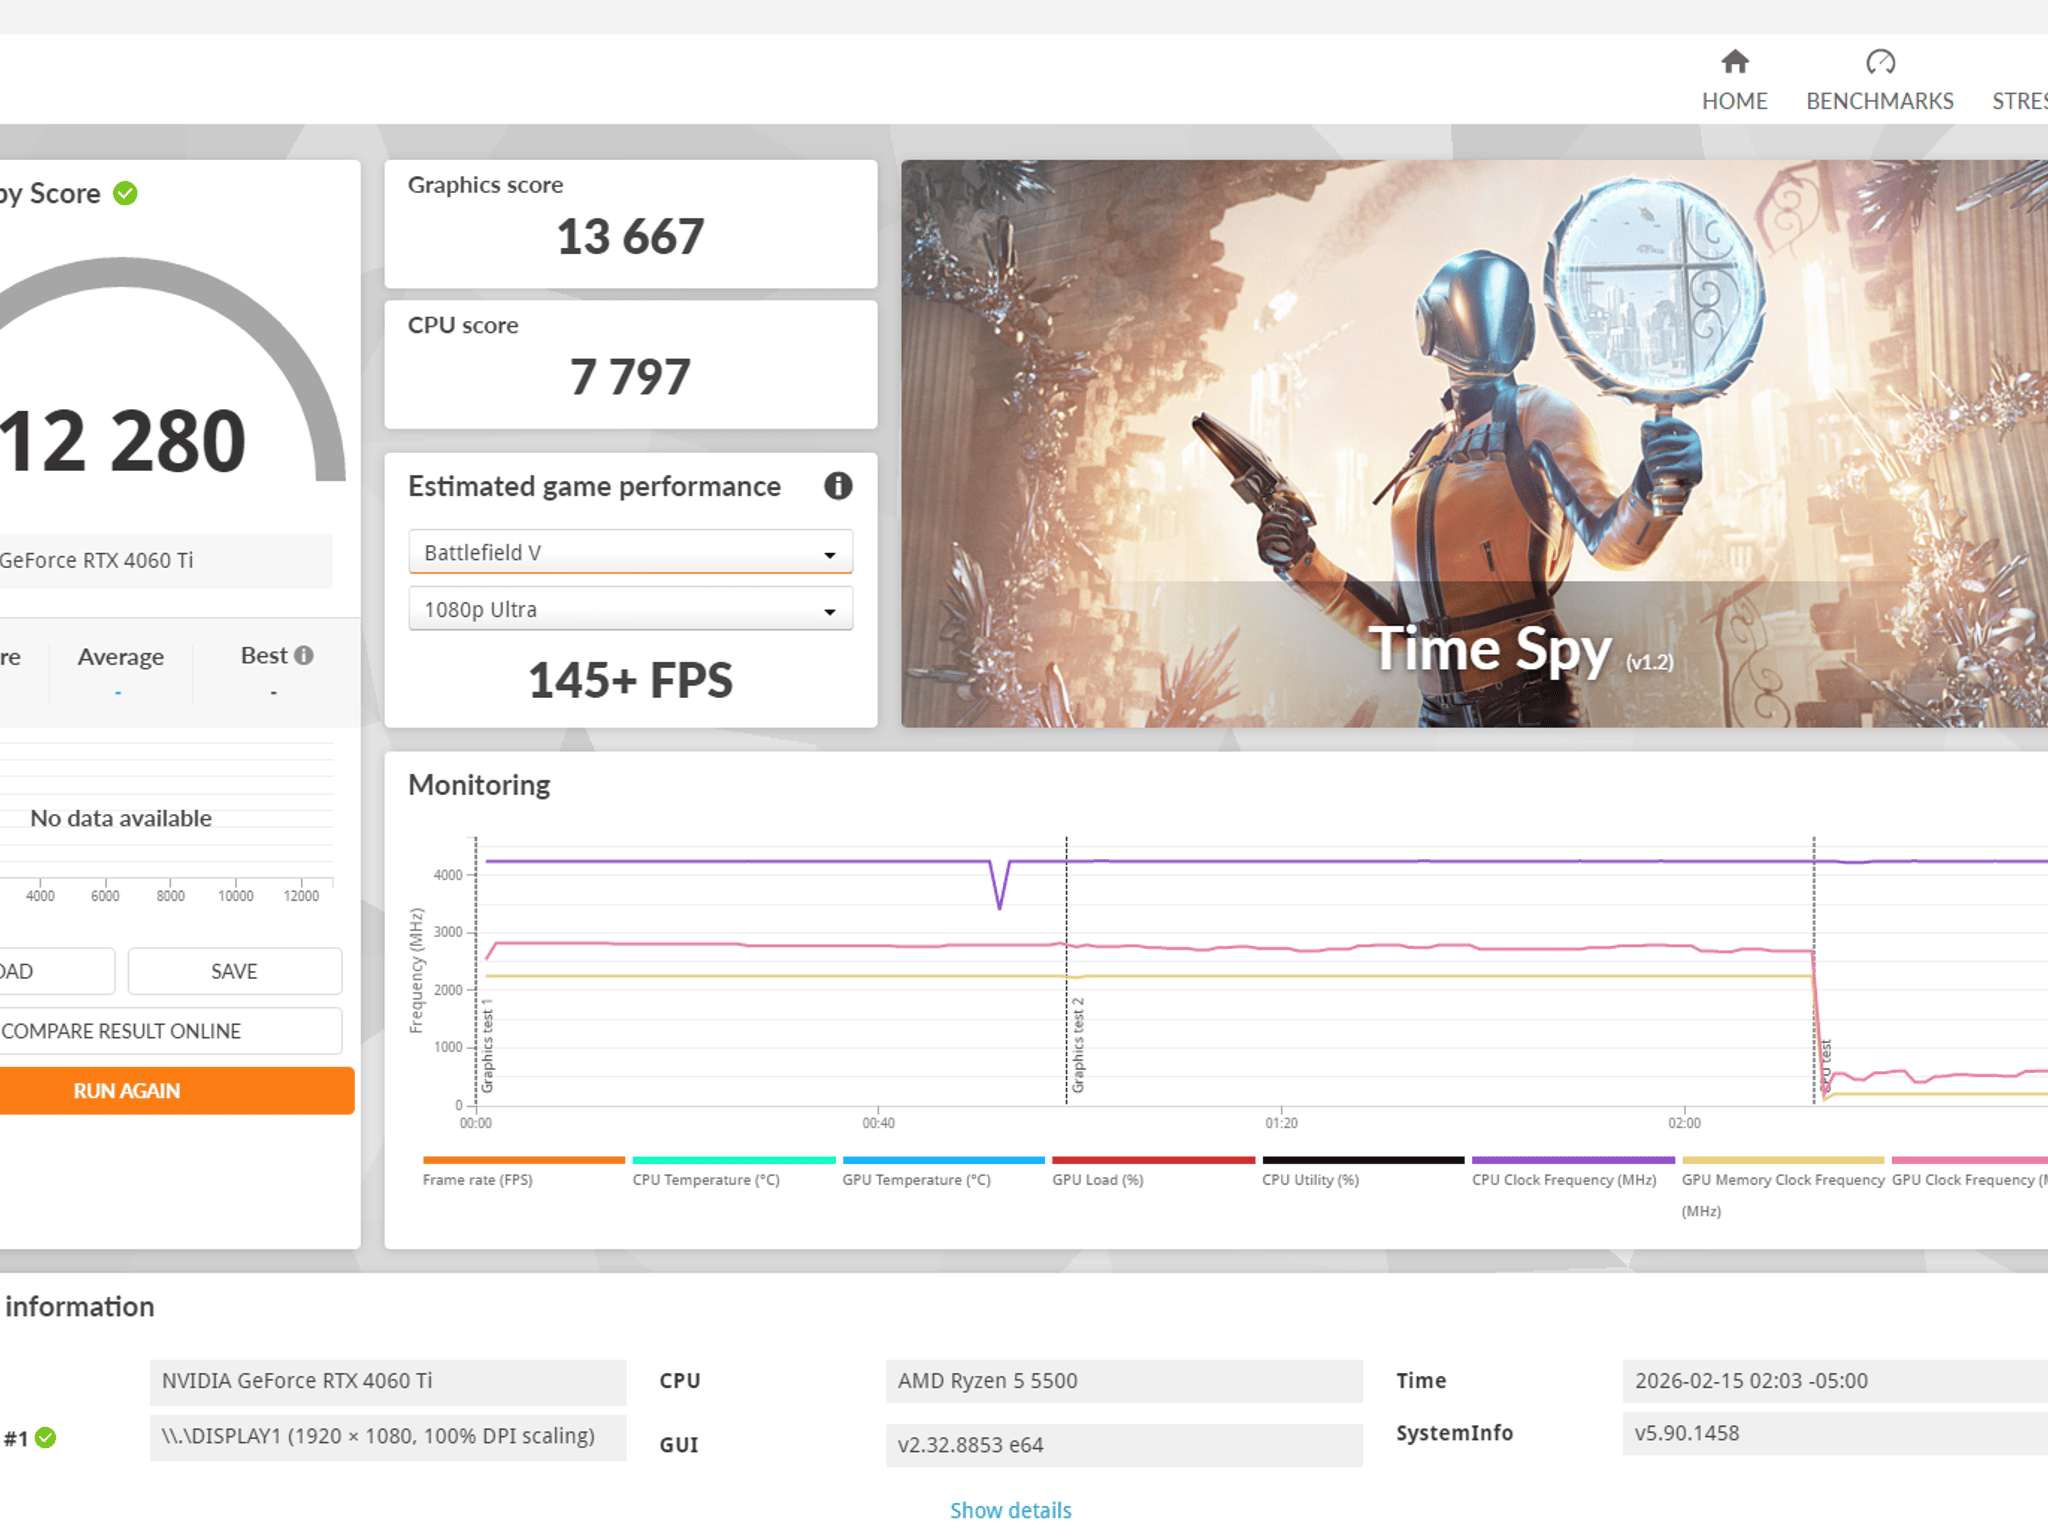Click the display #1 green check icon
Viewport: 2048px width, 1536px height.
point(46,1438)
